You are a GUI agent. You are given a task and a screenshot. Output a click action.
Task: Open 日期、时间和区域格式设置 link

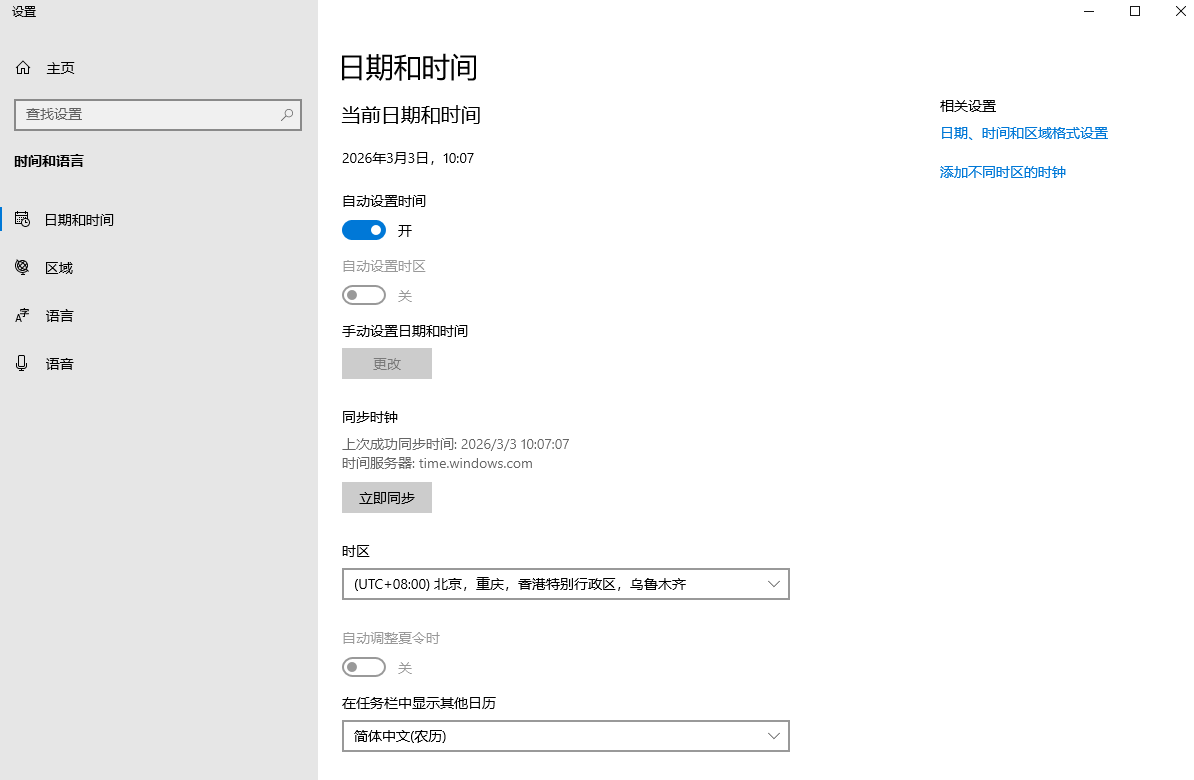pyautogui.click(x=1023, y=132)
